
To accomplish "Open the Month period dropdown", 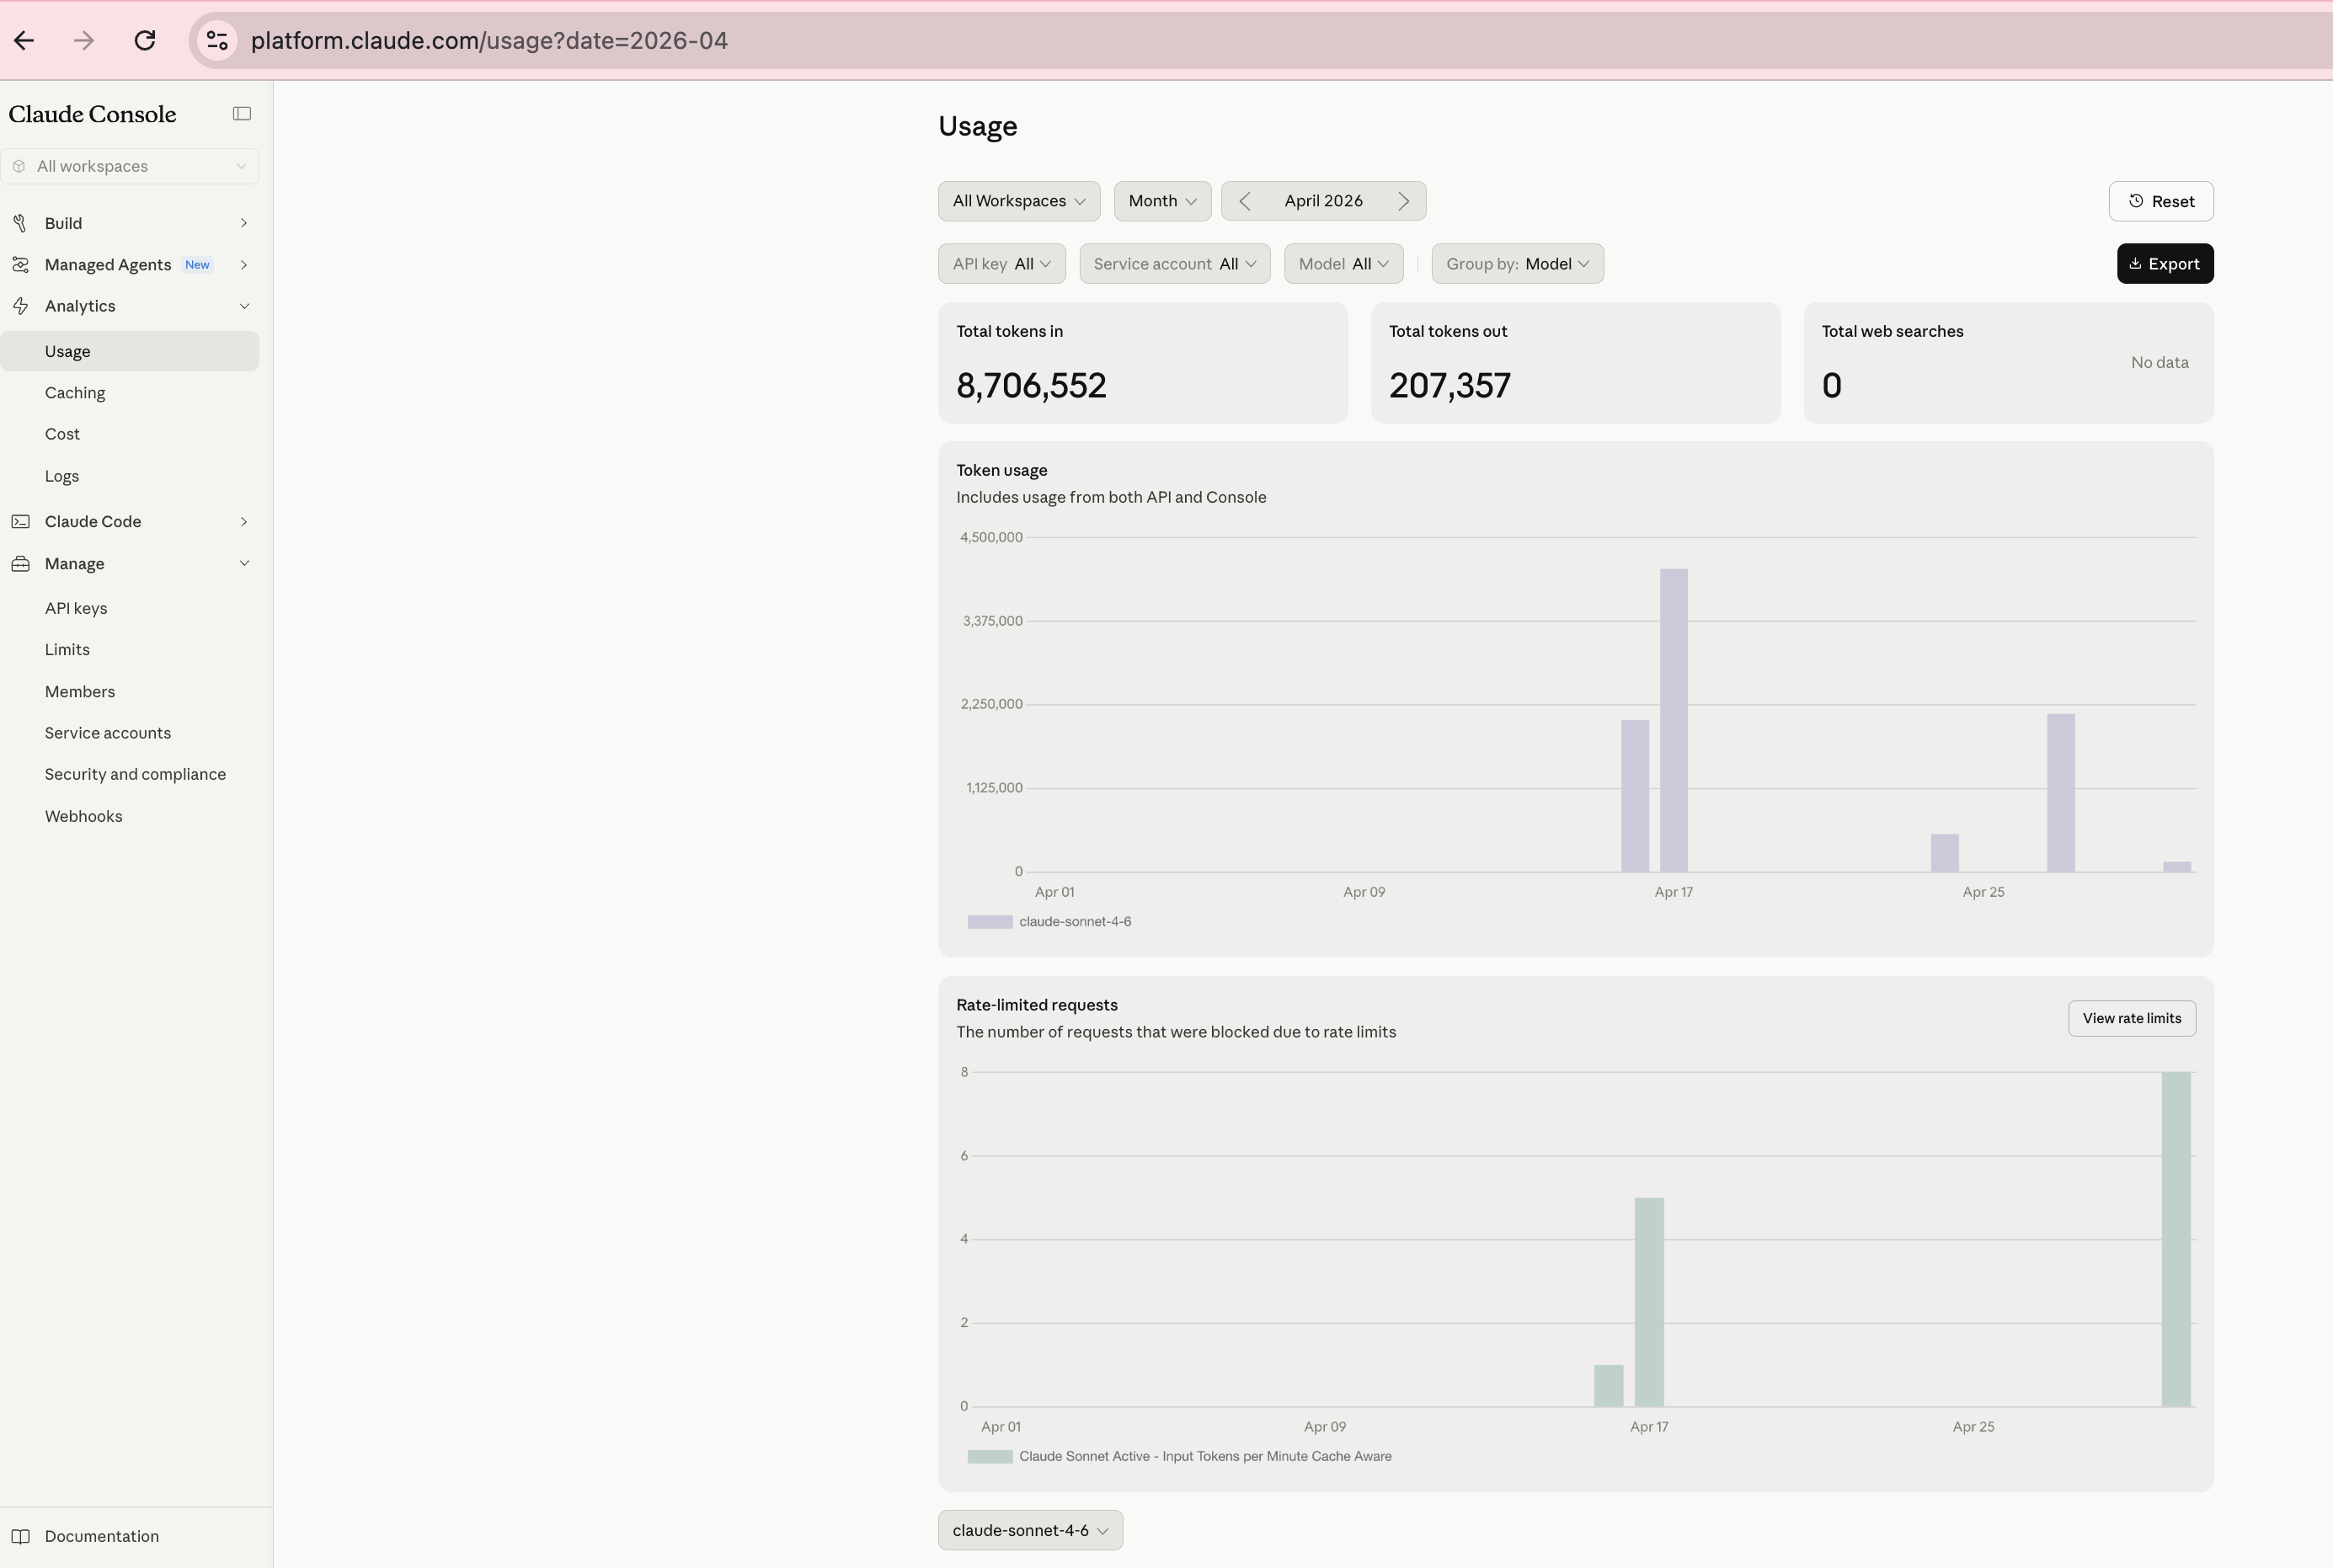I will coord(1162,201).
